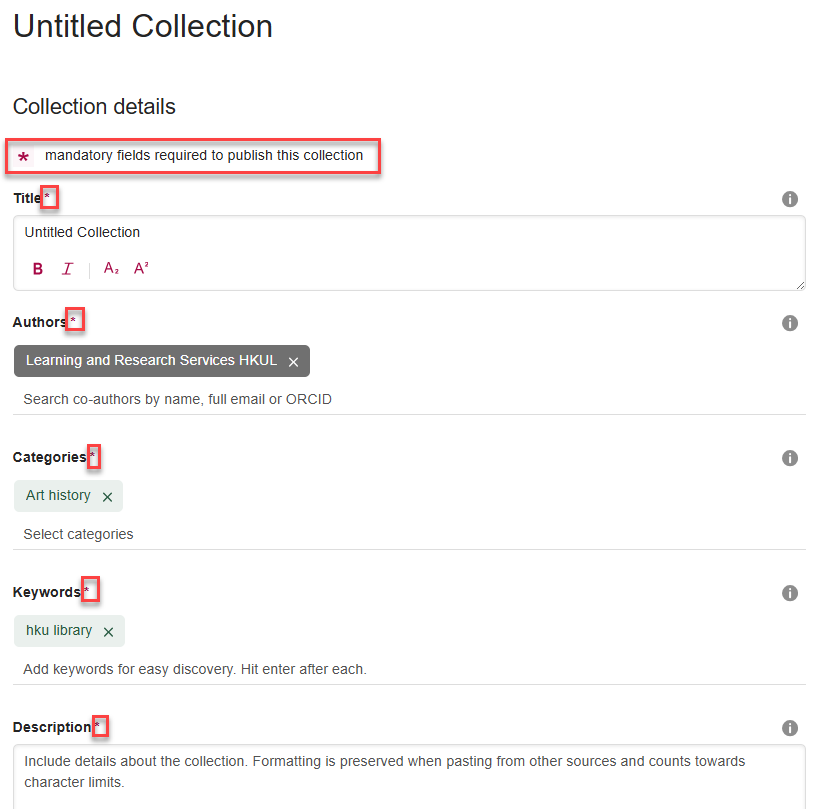Select the Art history category chip

click(58, 496)
